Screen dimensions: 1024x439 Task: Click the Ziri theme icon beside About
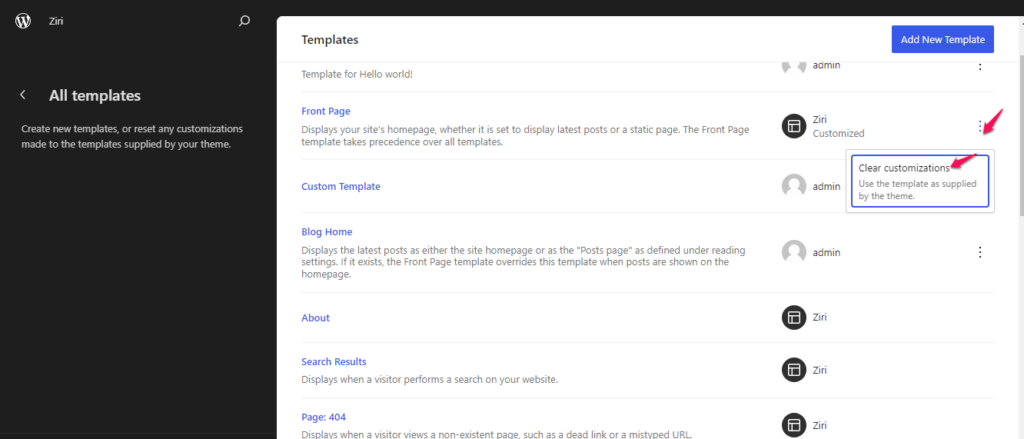pos(794,317)
